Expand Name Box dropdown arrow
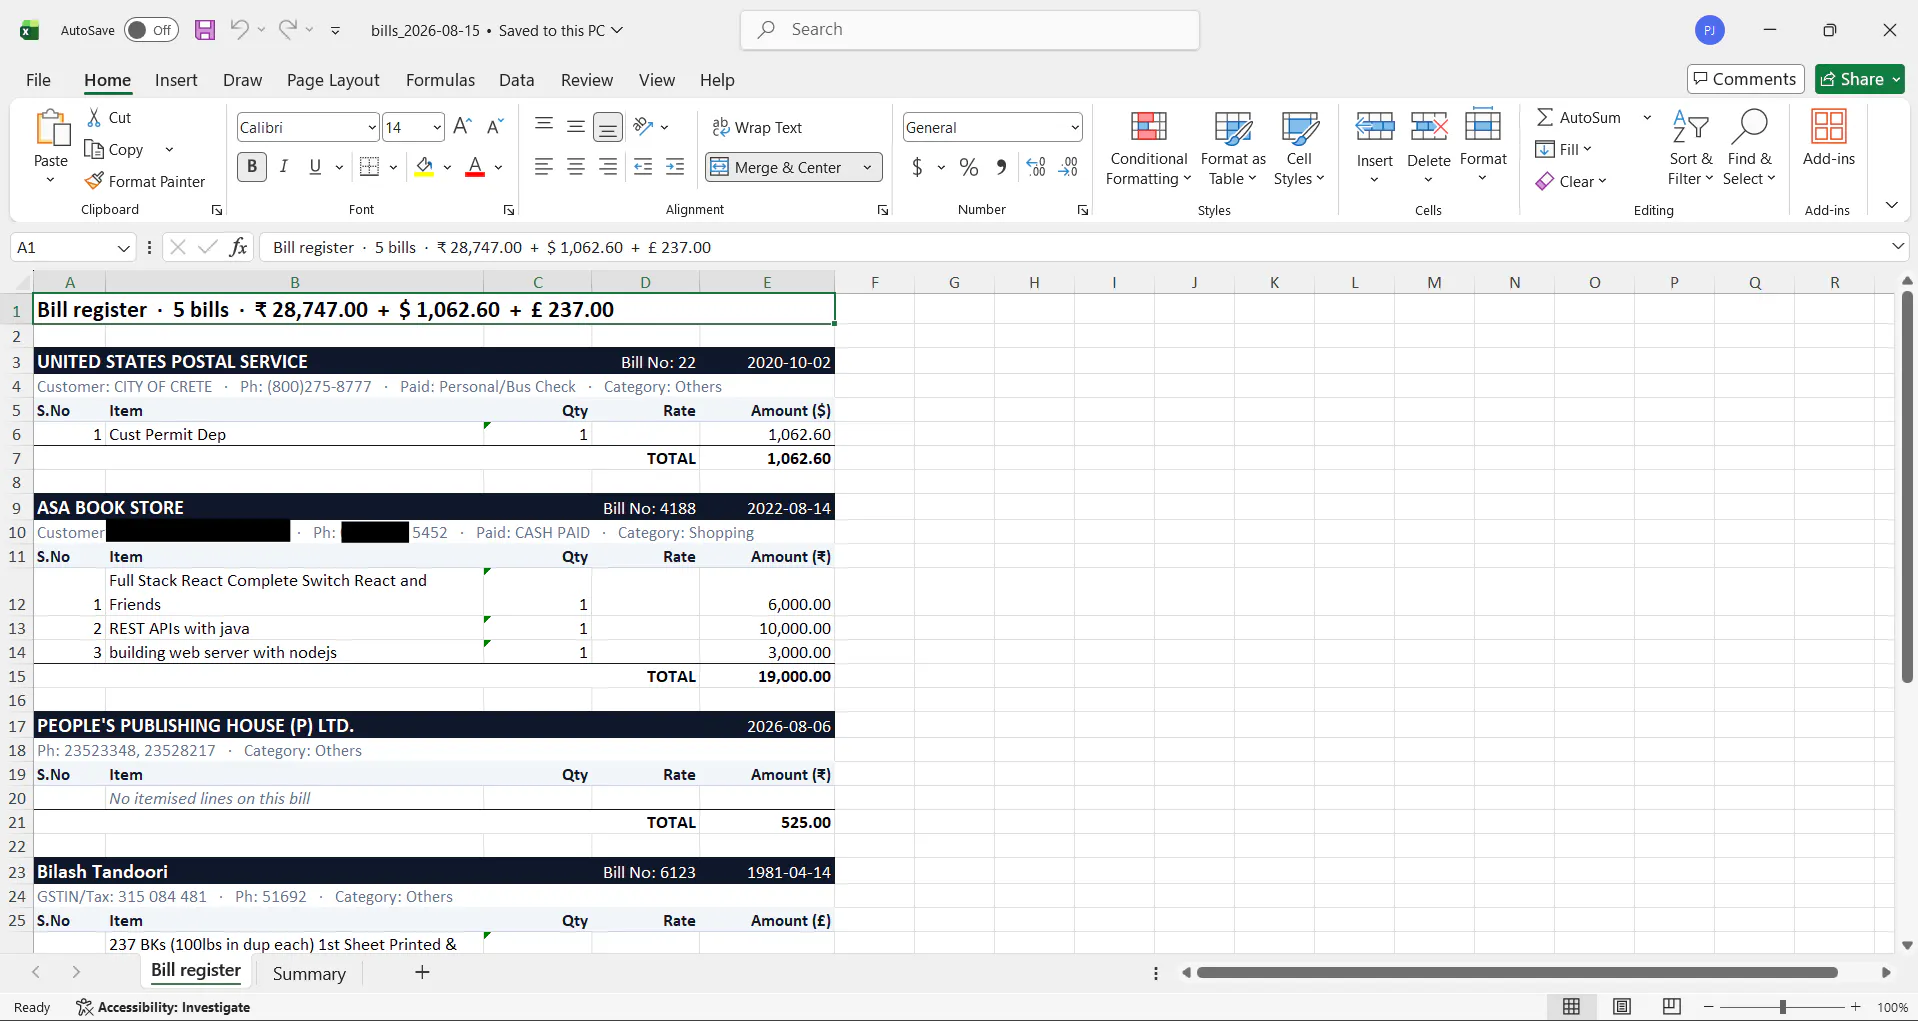This screenshot has height=1021, width=1918. point(124,247)
